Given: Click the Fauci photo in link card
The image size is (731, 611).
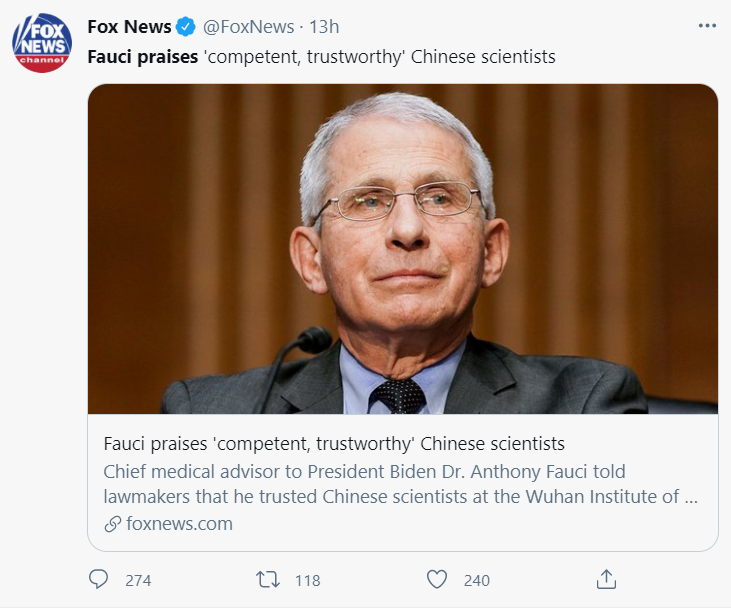Looking at the screenshot, I should [403, 249].
